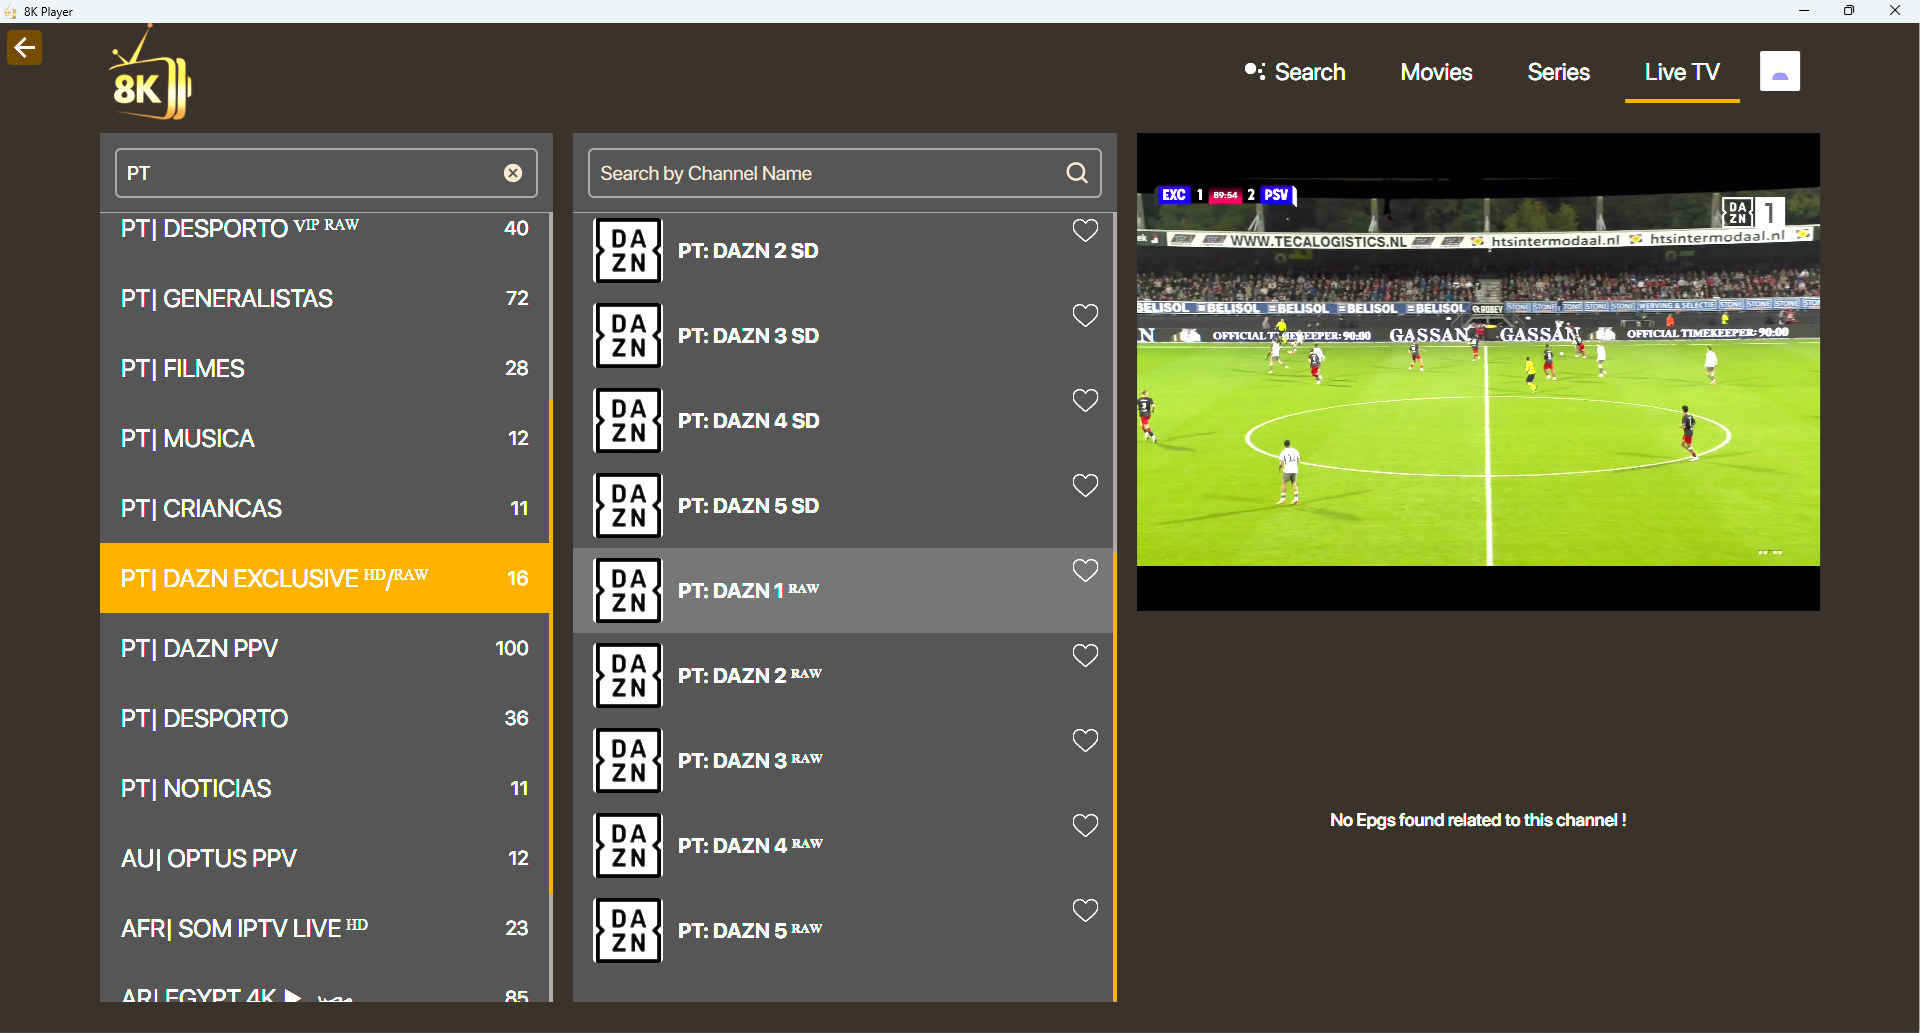Click the category list scrollbar
Screen dimensions: 1920x1033
[550, 647]
